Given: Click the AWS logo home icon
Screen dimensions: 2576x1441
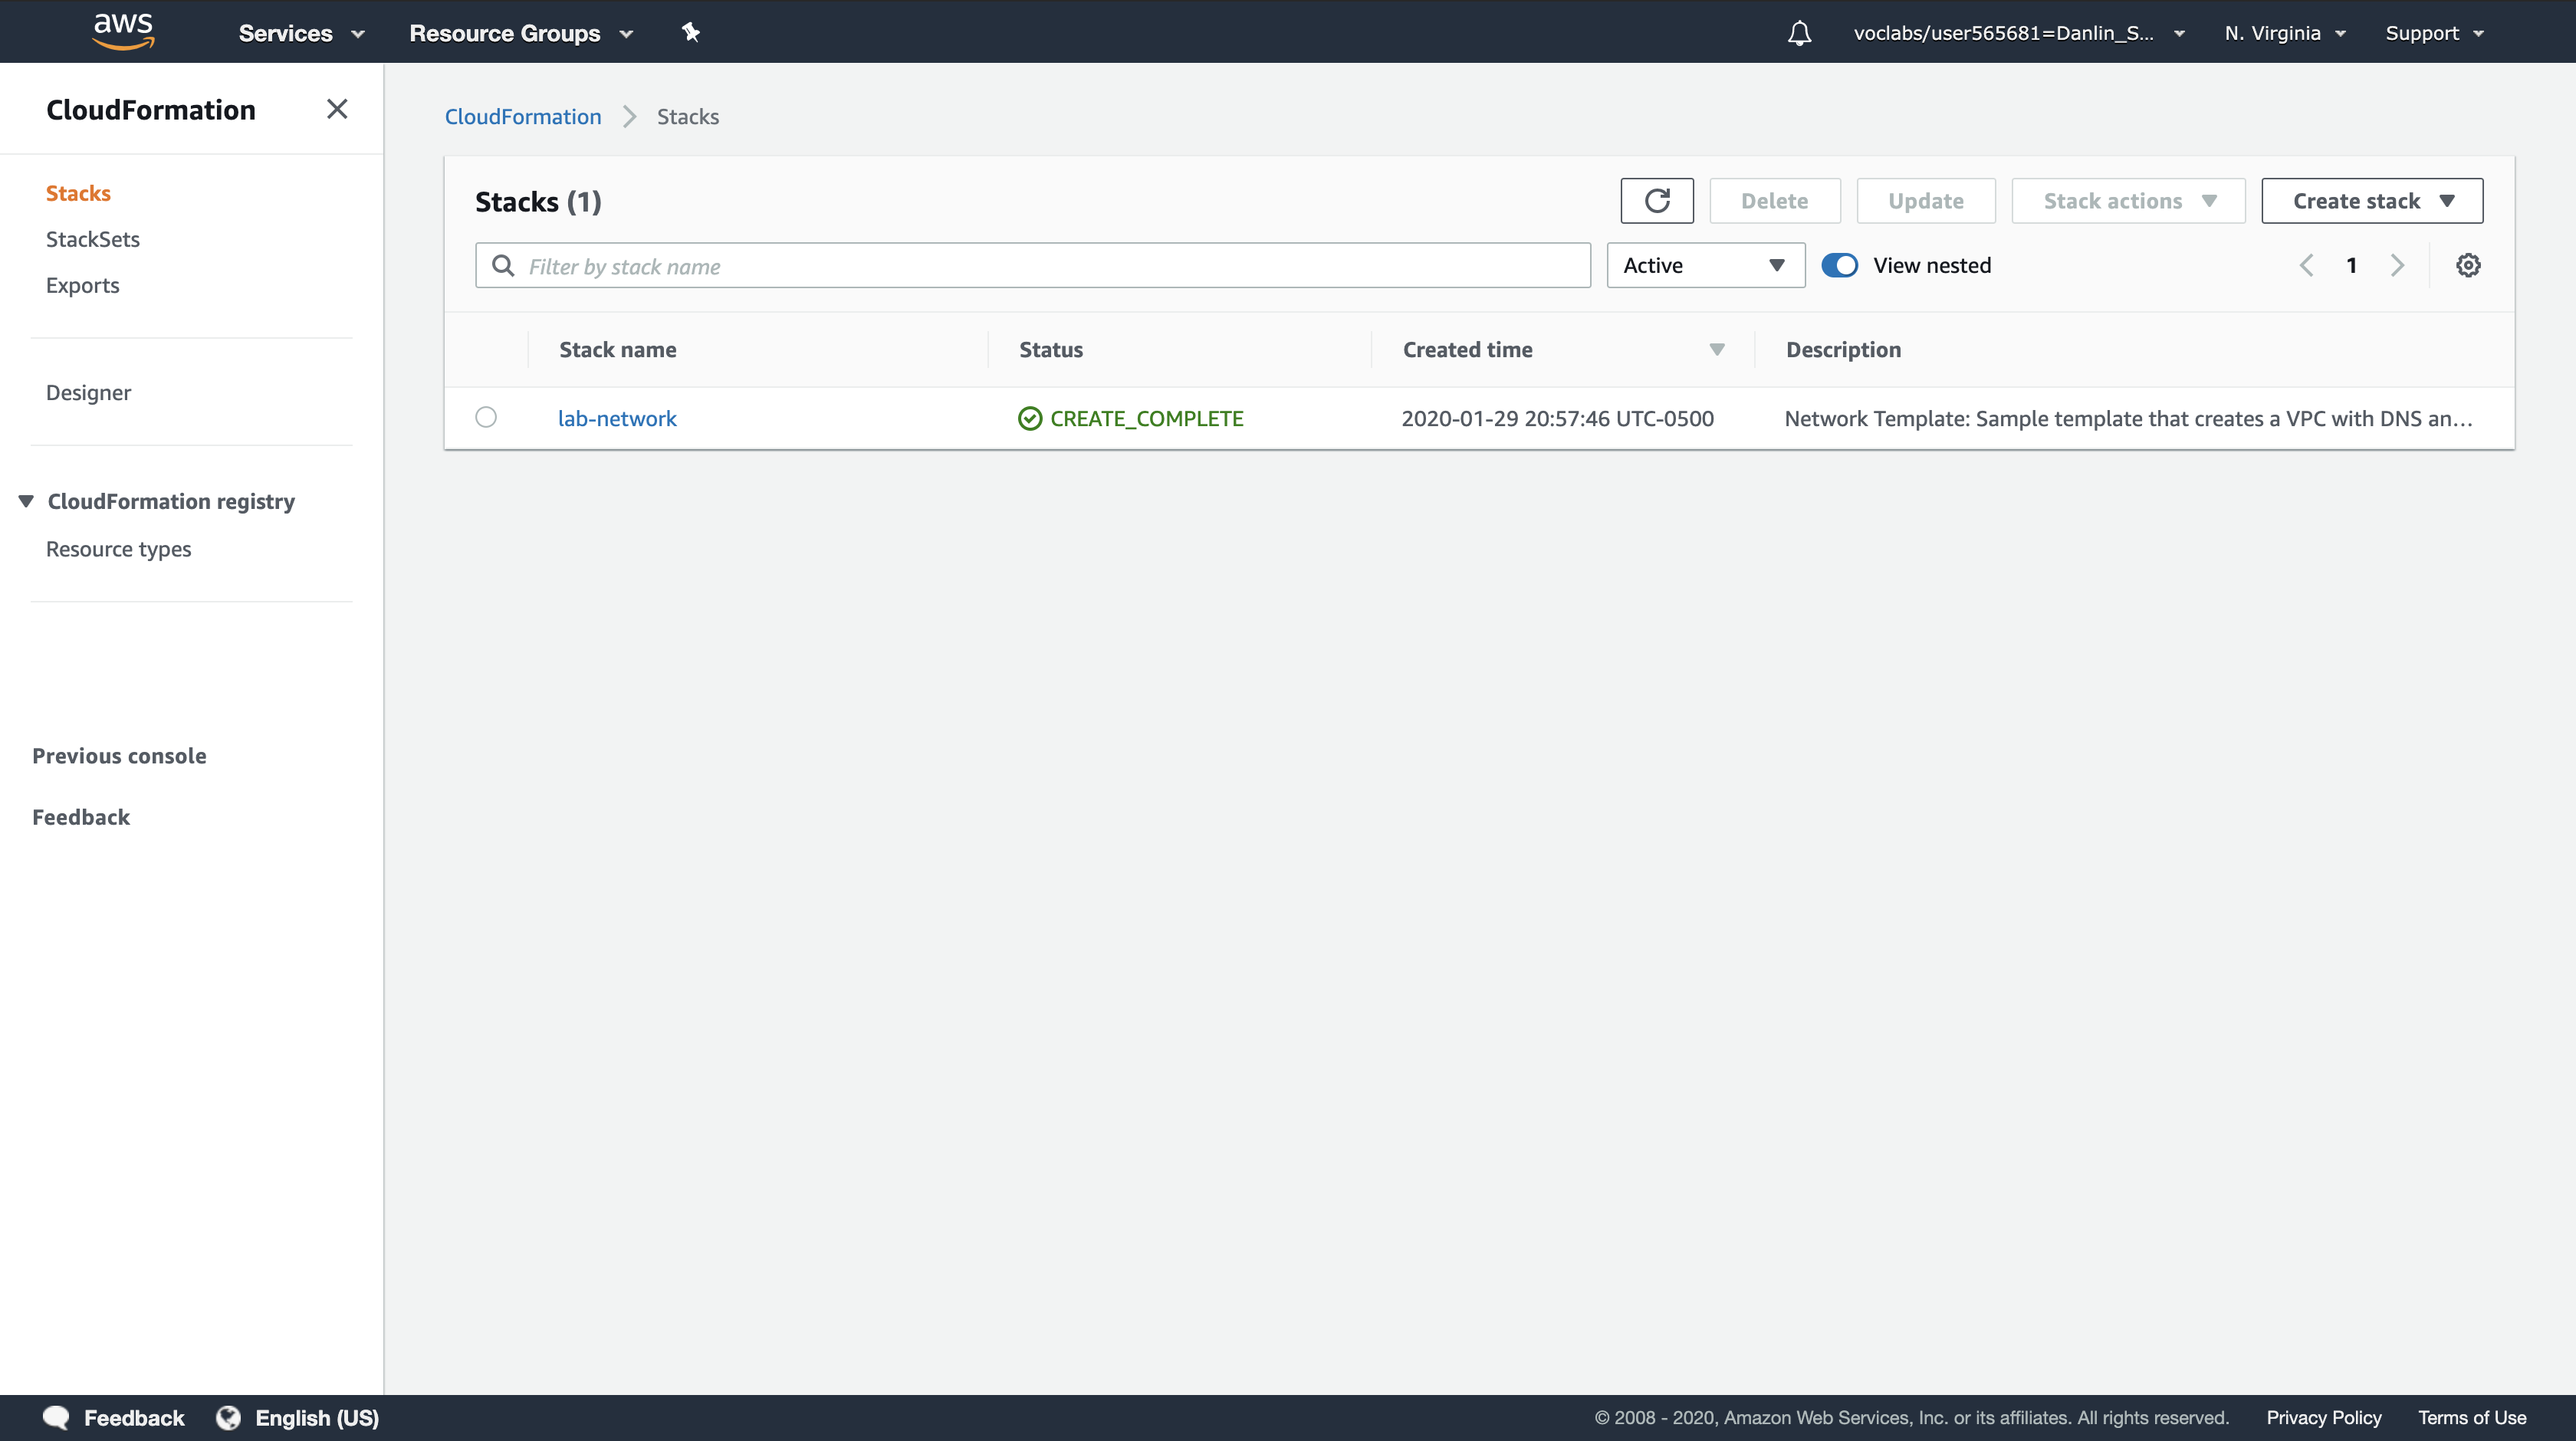Looking at the screenshot, I should point(123,31).
